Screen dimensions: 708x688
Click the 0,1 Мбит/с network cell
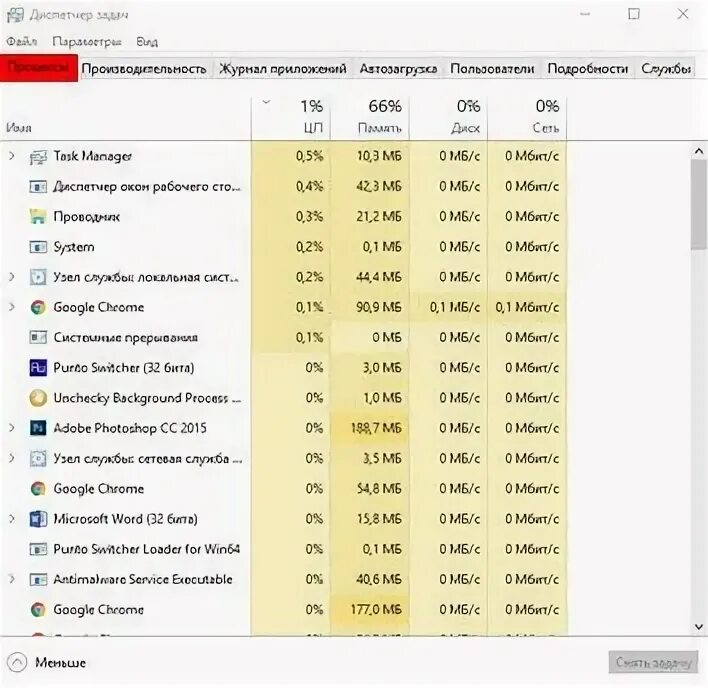point(527,308)
